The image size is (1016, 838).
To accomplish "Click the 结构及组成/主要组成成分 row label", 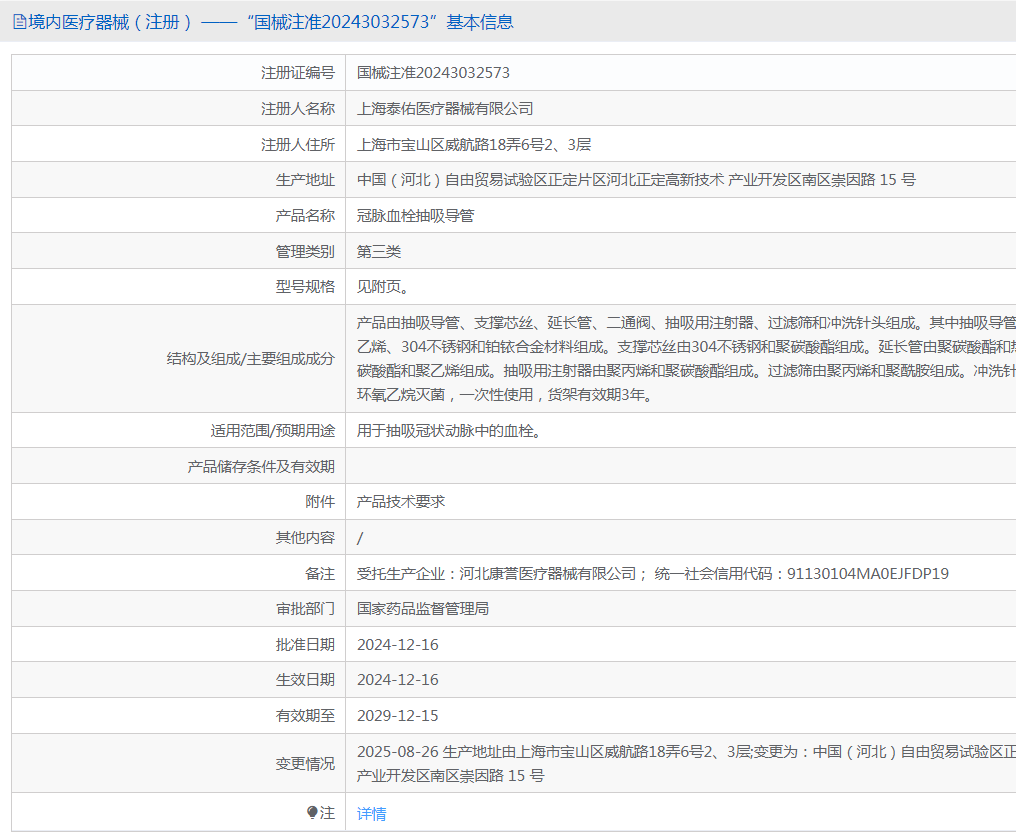I will click(x=251, y=358).
